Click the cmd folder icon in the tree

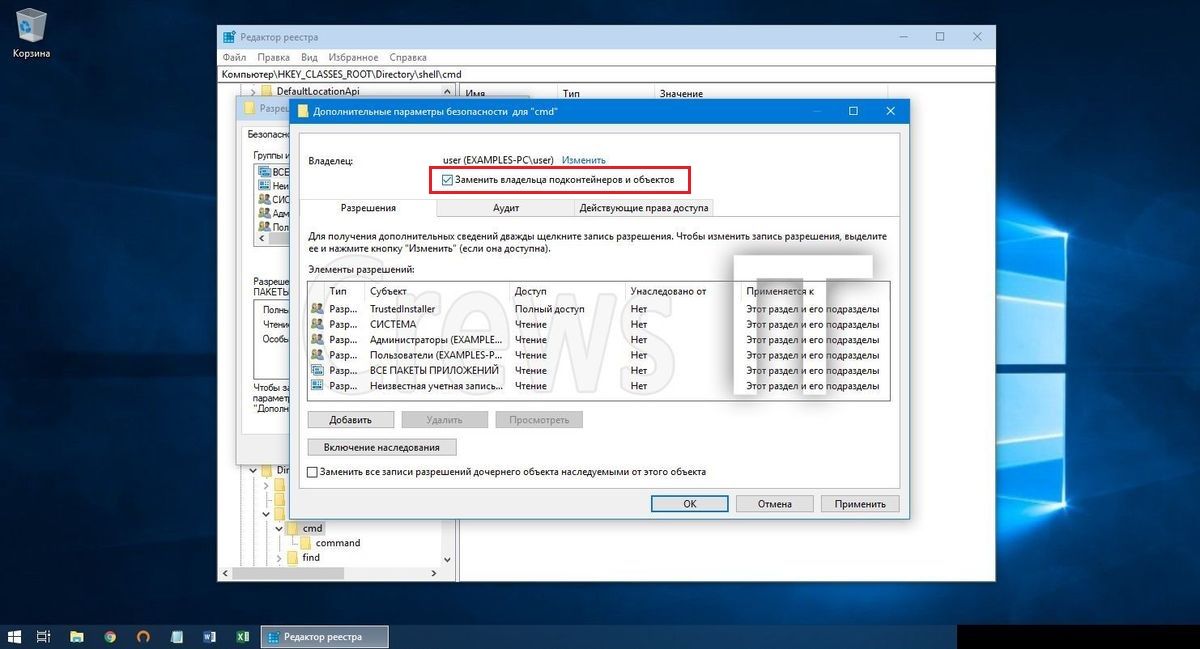(x=292, y=527)
